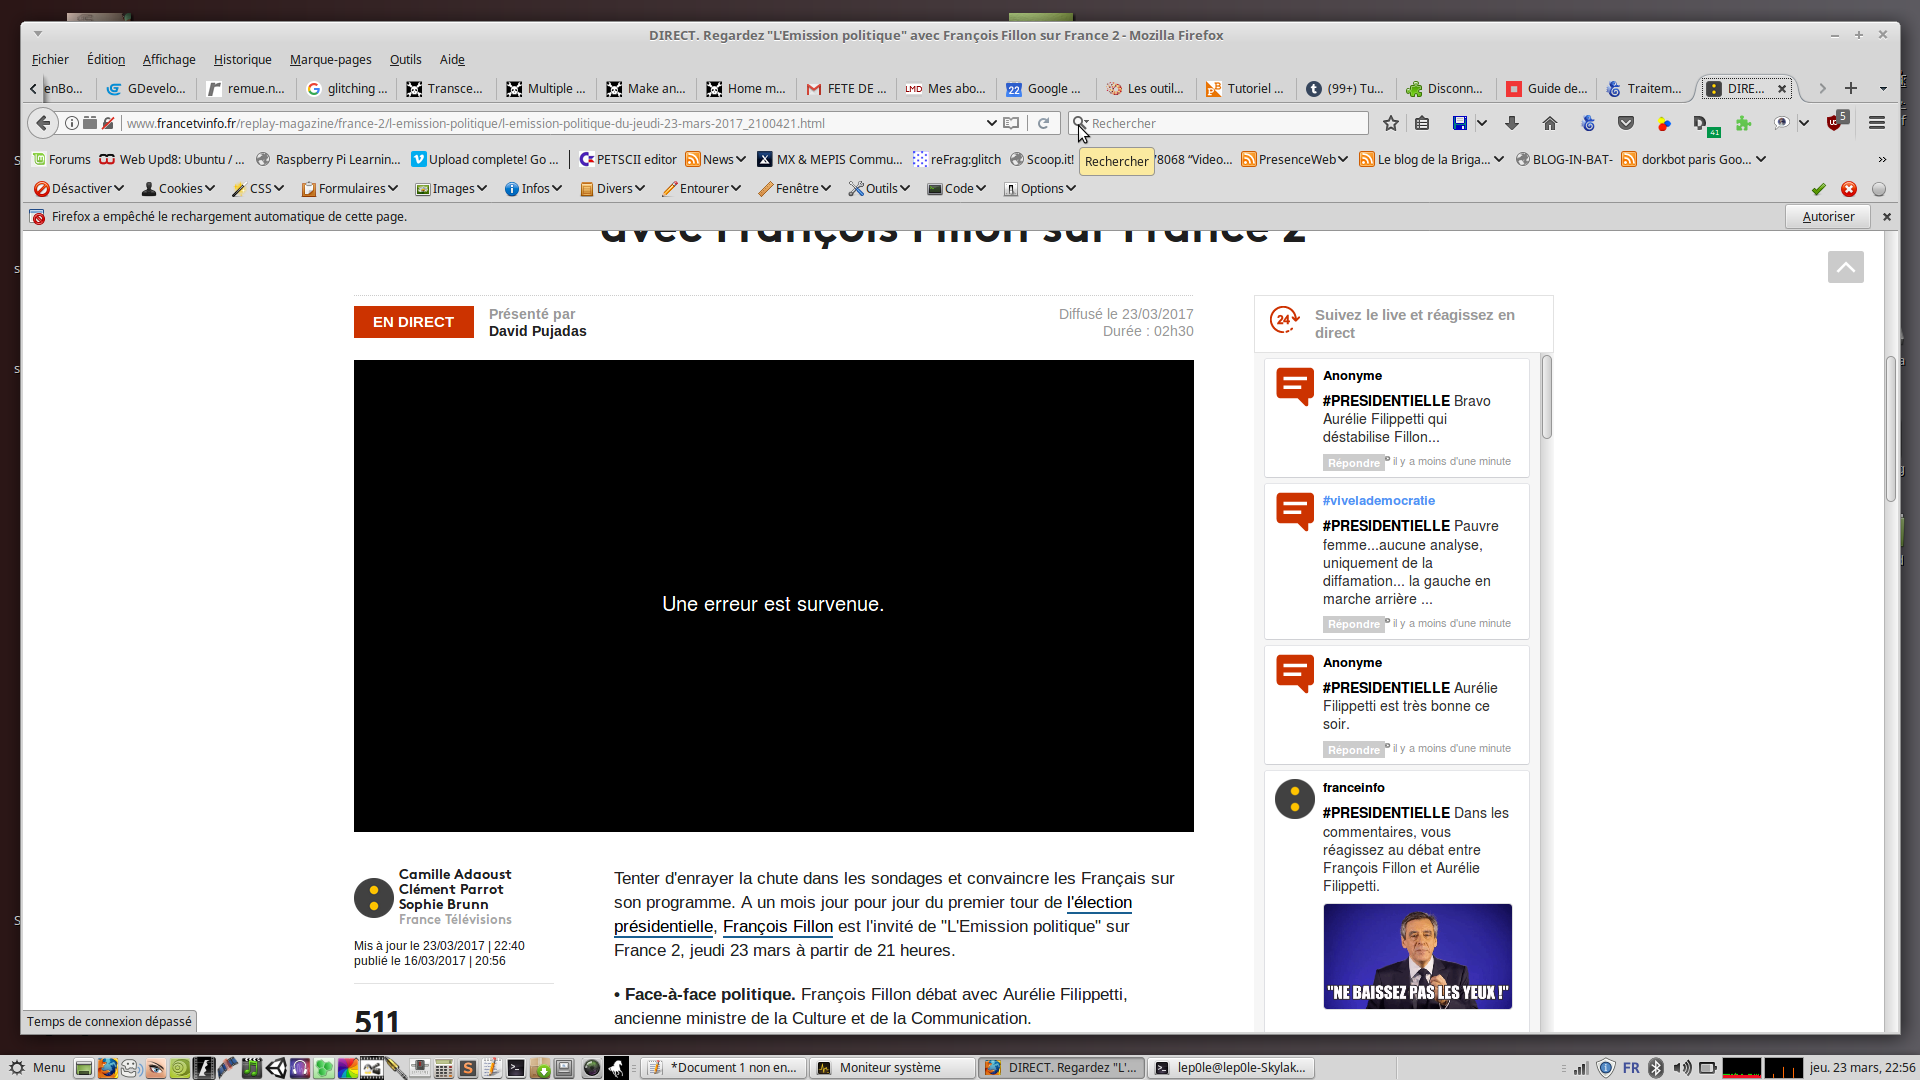Image resolution: width=1920 pixels, height=1080 pixels.
Task: Click the Autoriser button
Action: click(1827, 216)
